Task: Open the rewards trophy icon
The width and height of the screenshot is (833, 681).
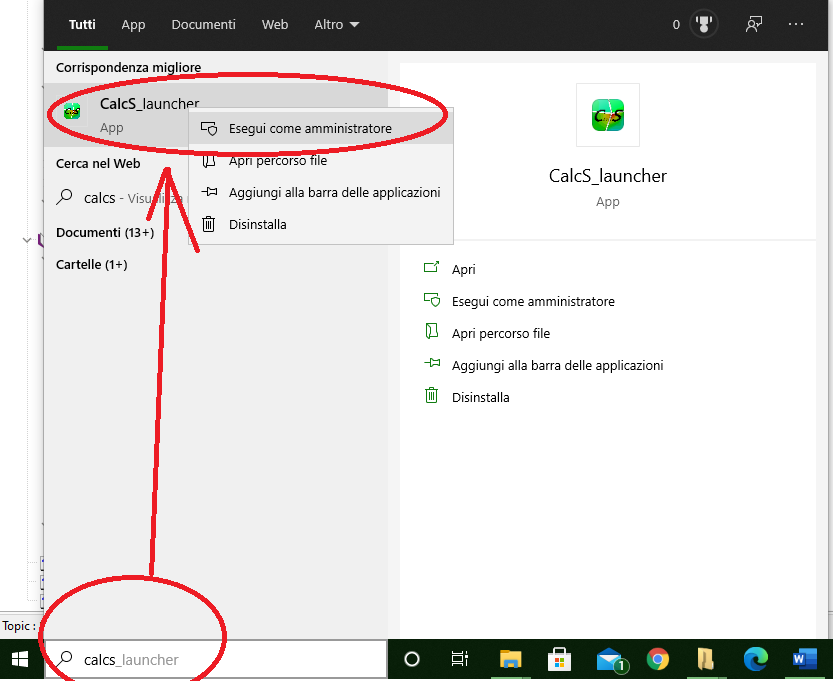Action: [x=703, y=24]
